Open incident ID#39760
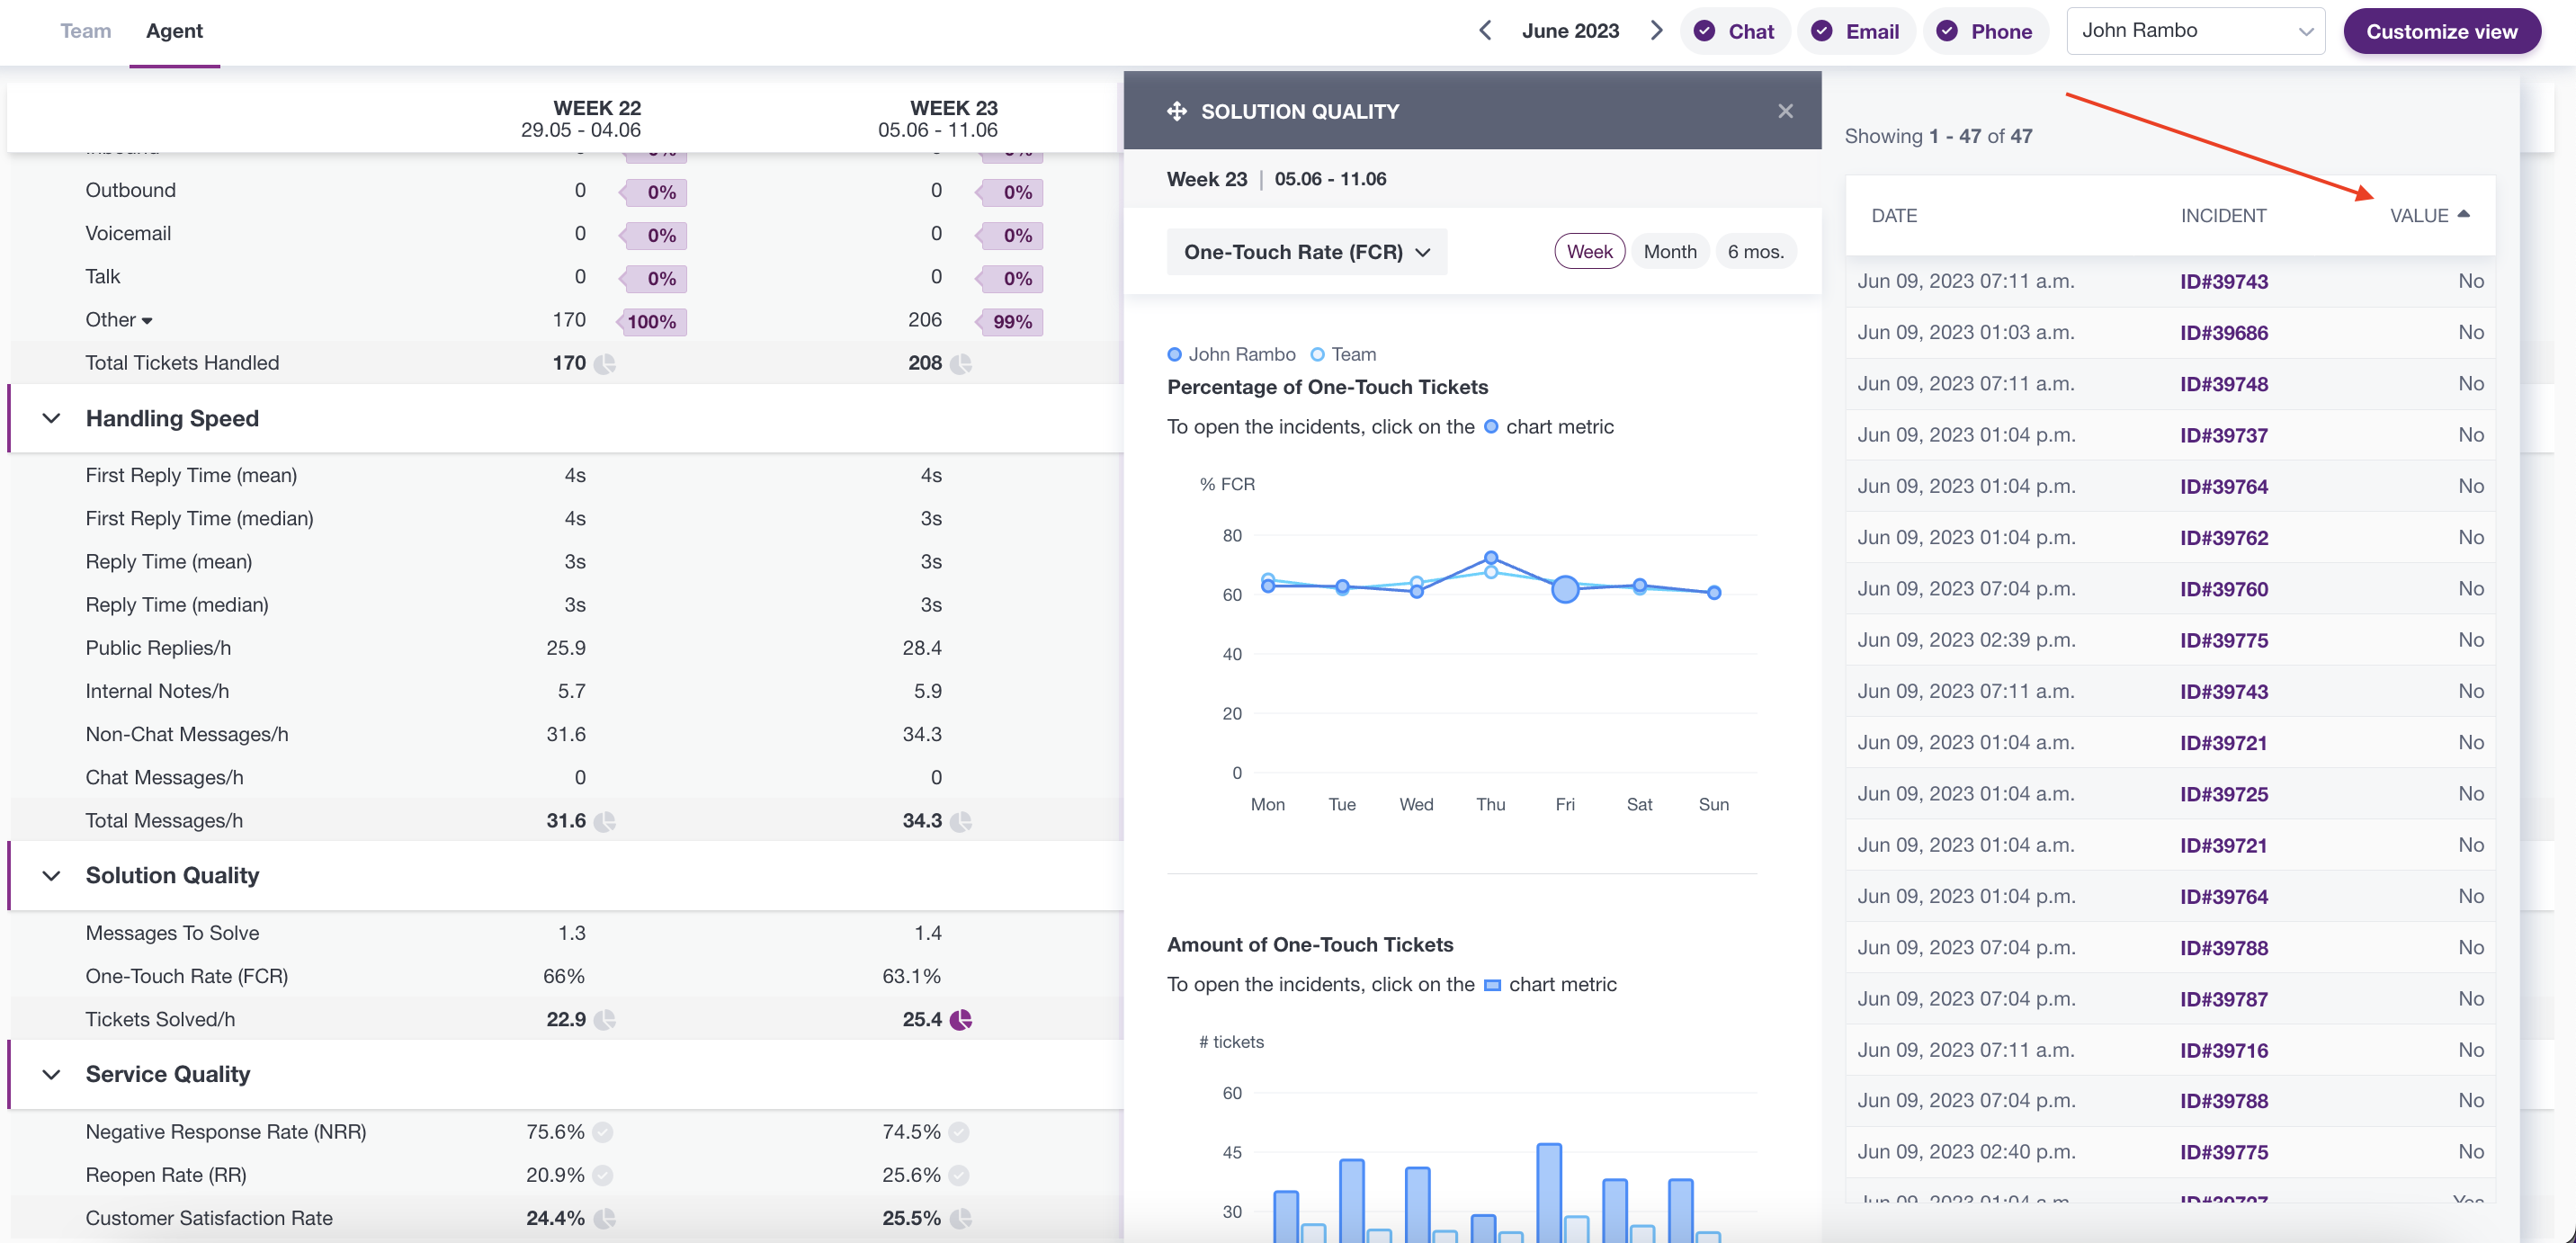 (x=2223, y=589)
